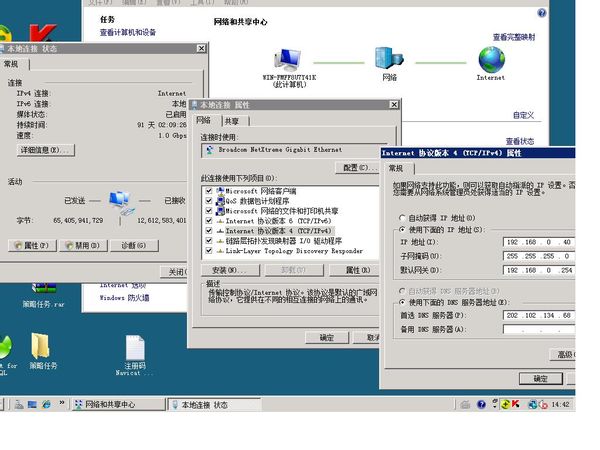Screen dimensions: 600x450
Task: Uncheck Internet 协议版本 4 (TCP/IPv4) checkbox
Action: (x=209, y=231)
